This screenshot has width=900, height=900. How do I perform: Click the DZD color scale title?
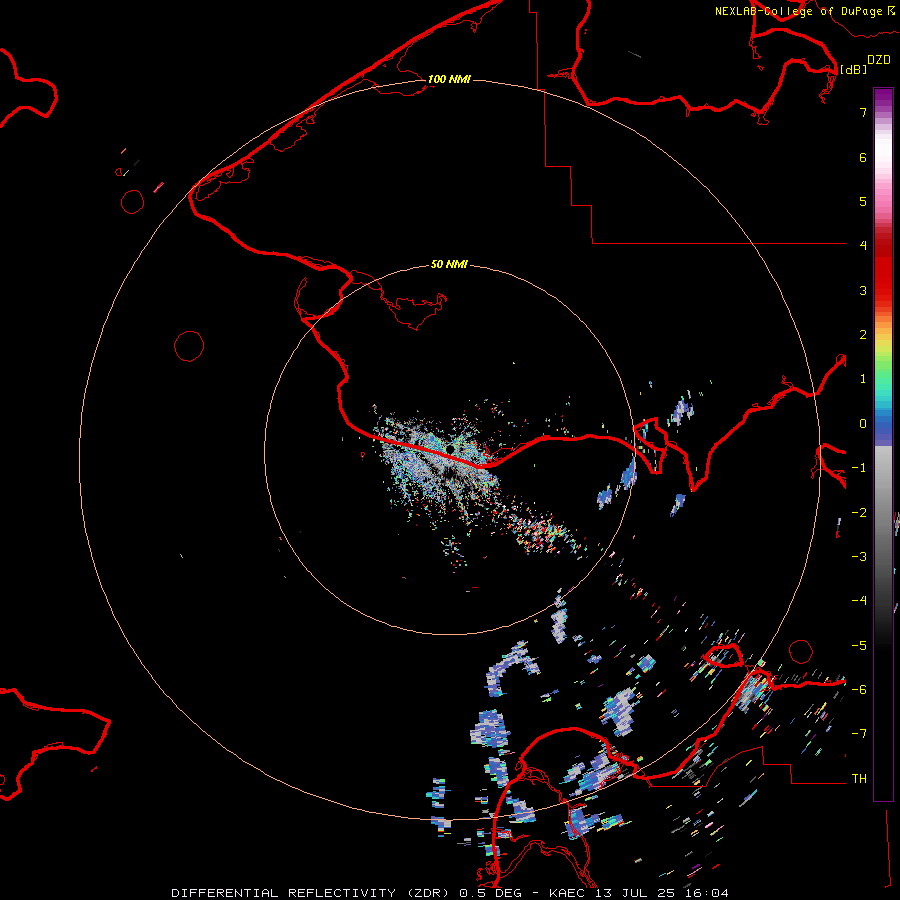[x=879, y=60]
